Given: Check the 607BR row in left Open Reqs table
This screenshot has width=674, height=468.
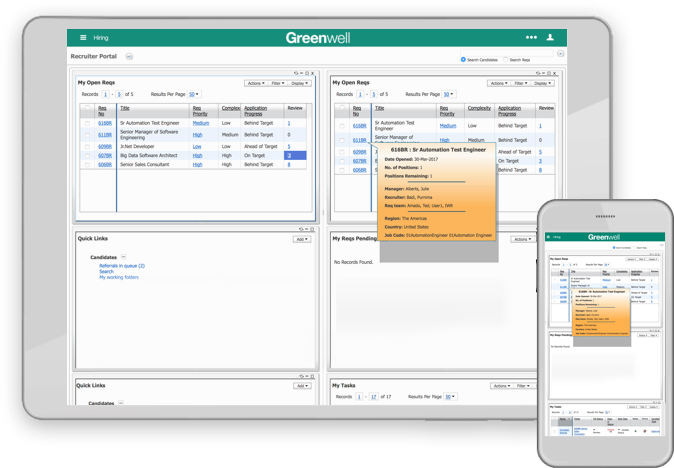Looking at the screenshot, I should tap(87, 156).
